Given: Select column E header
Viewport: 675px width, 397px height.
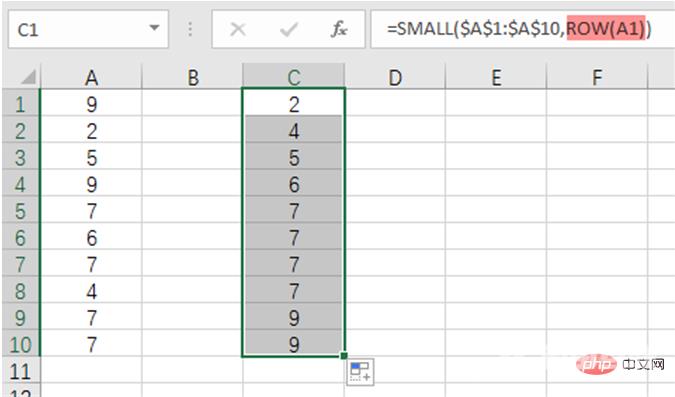Looking at the screenshot, I should click(x=496, y=77).
